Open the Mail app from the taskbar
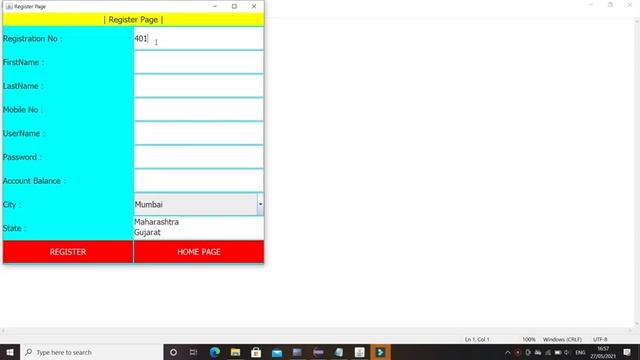 (x=277, y=352)
